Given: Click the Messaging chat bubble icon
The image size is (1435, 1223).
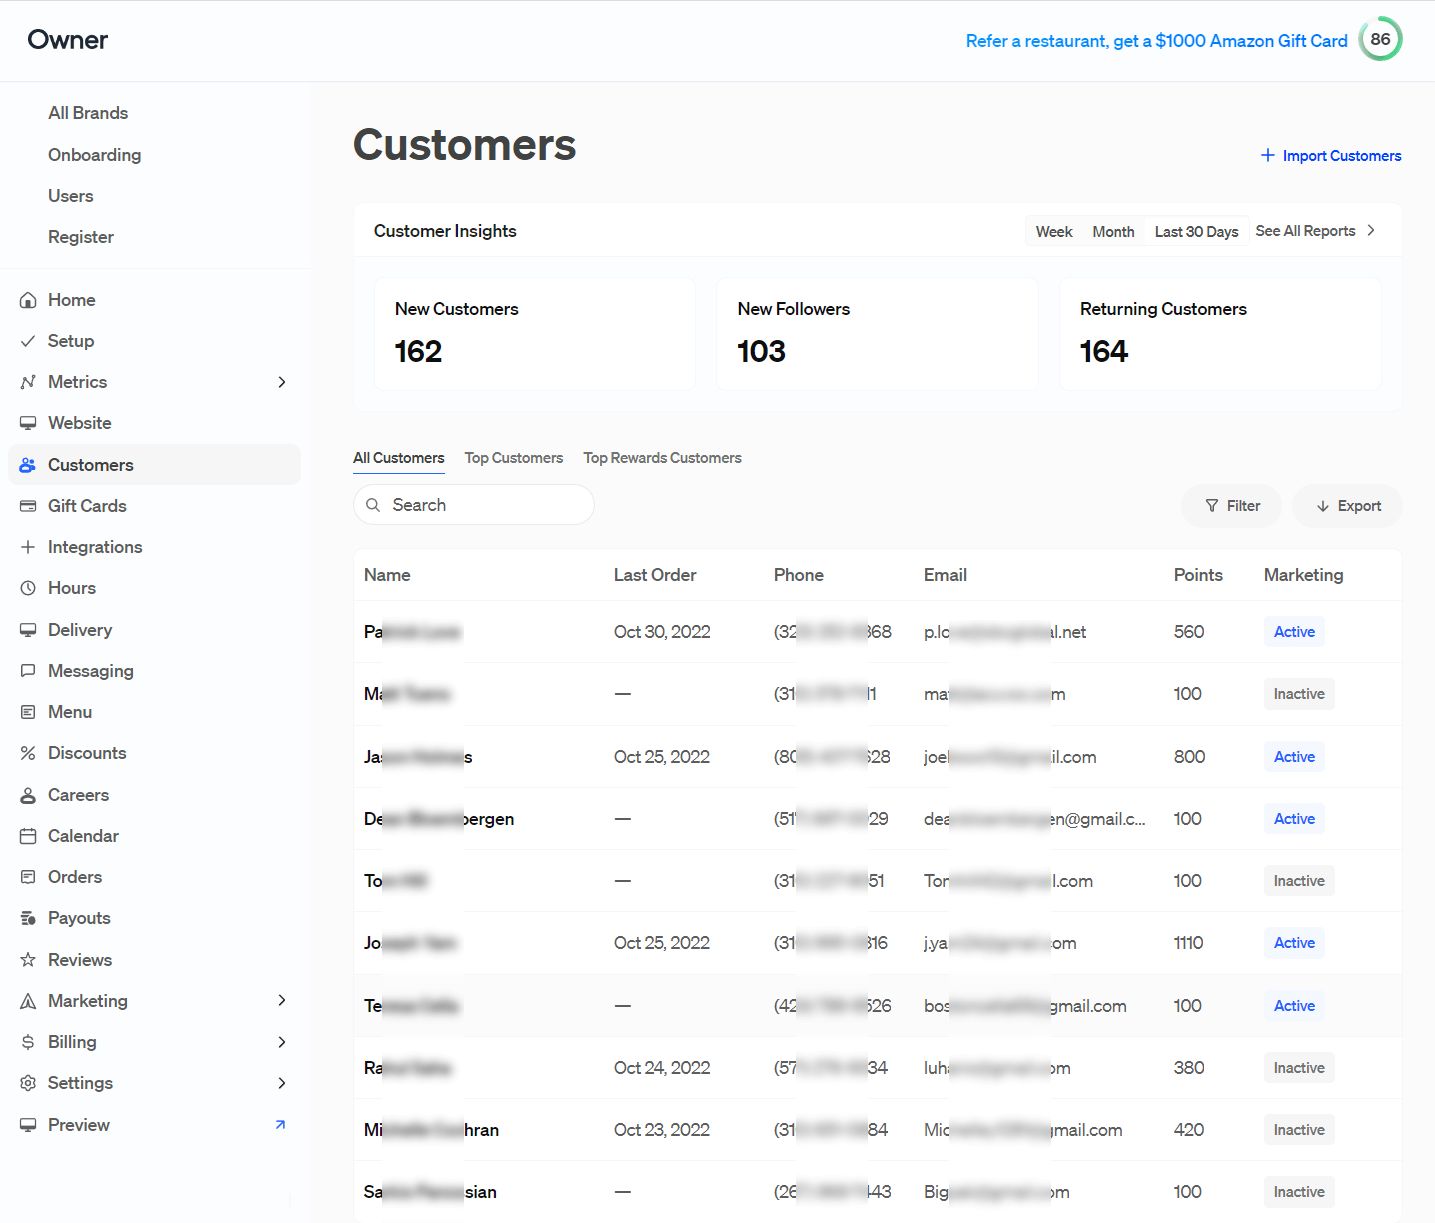Looking at the screenshot, I should tap(28, 671).
